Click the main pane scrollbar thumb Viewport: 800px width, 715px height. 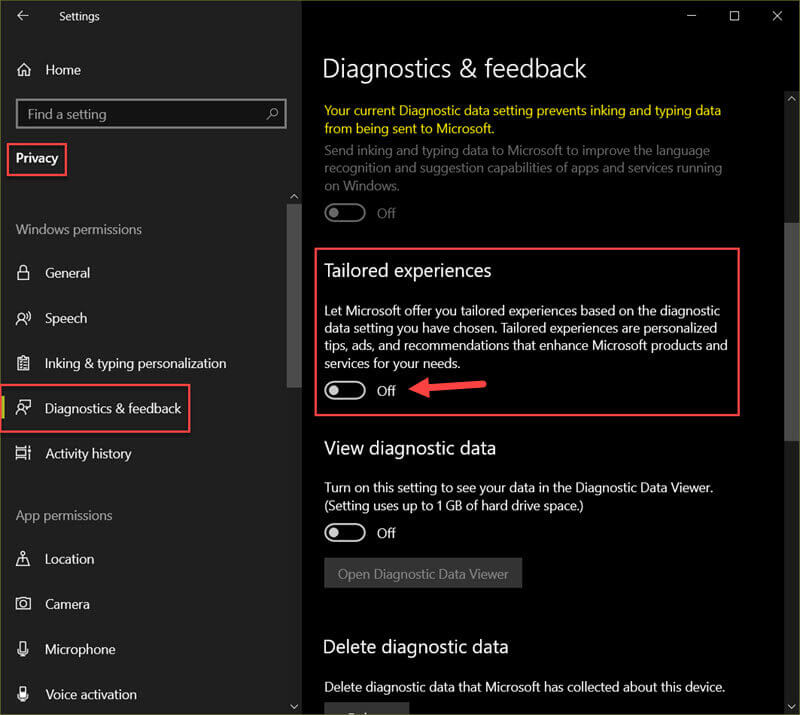coord(792,332)
